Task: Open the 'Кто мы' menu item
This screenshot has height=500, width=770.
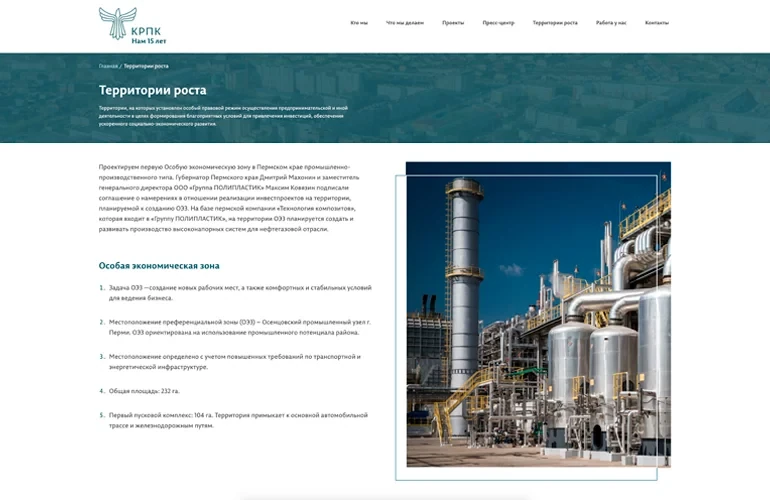Action: (x=359, y=23)
